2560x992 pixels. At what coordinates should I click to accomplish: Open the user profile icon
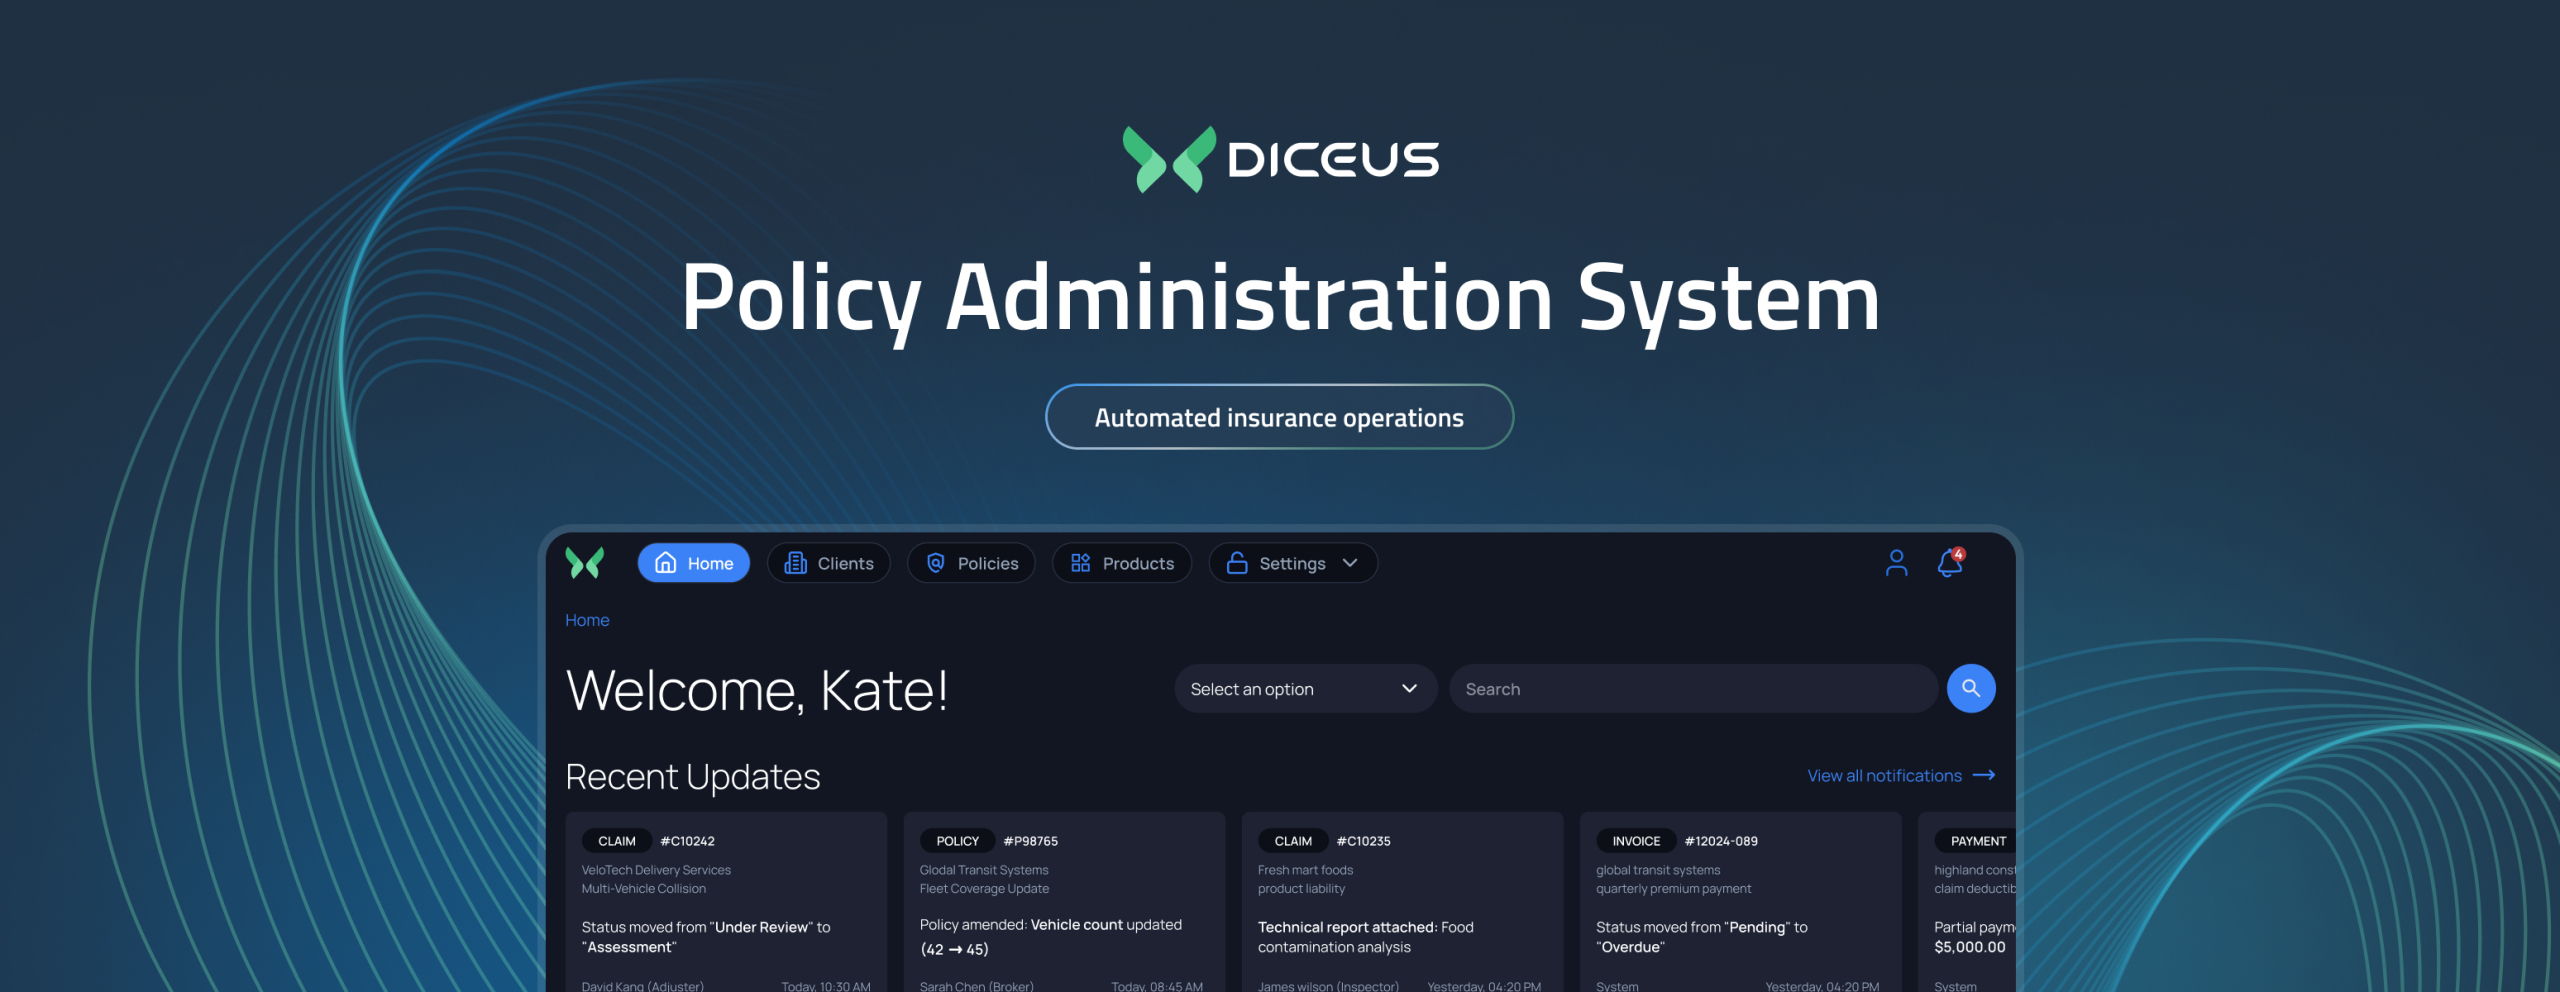click(x=1896, y=563)
